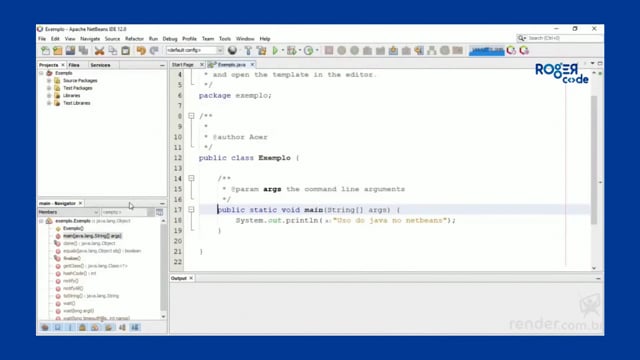
Task: Minimize the Output panel with dash button
Action: (x=598, y=278)
